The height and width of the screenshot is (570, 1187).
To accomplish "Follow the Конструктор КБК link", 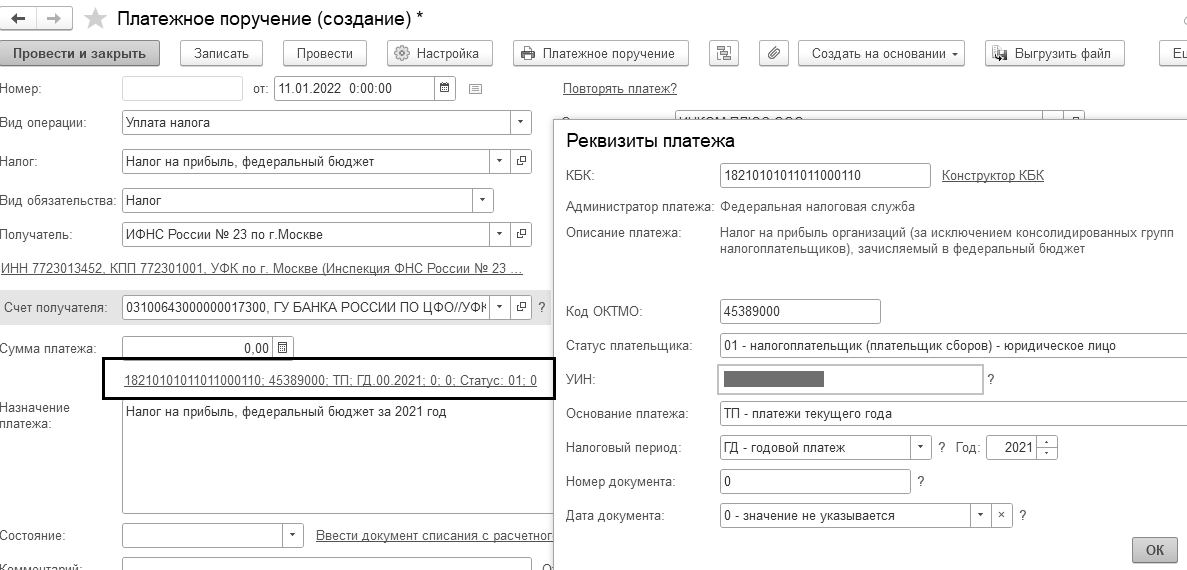I will point(992,176).
